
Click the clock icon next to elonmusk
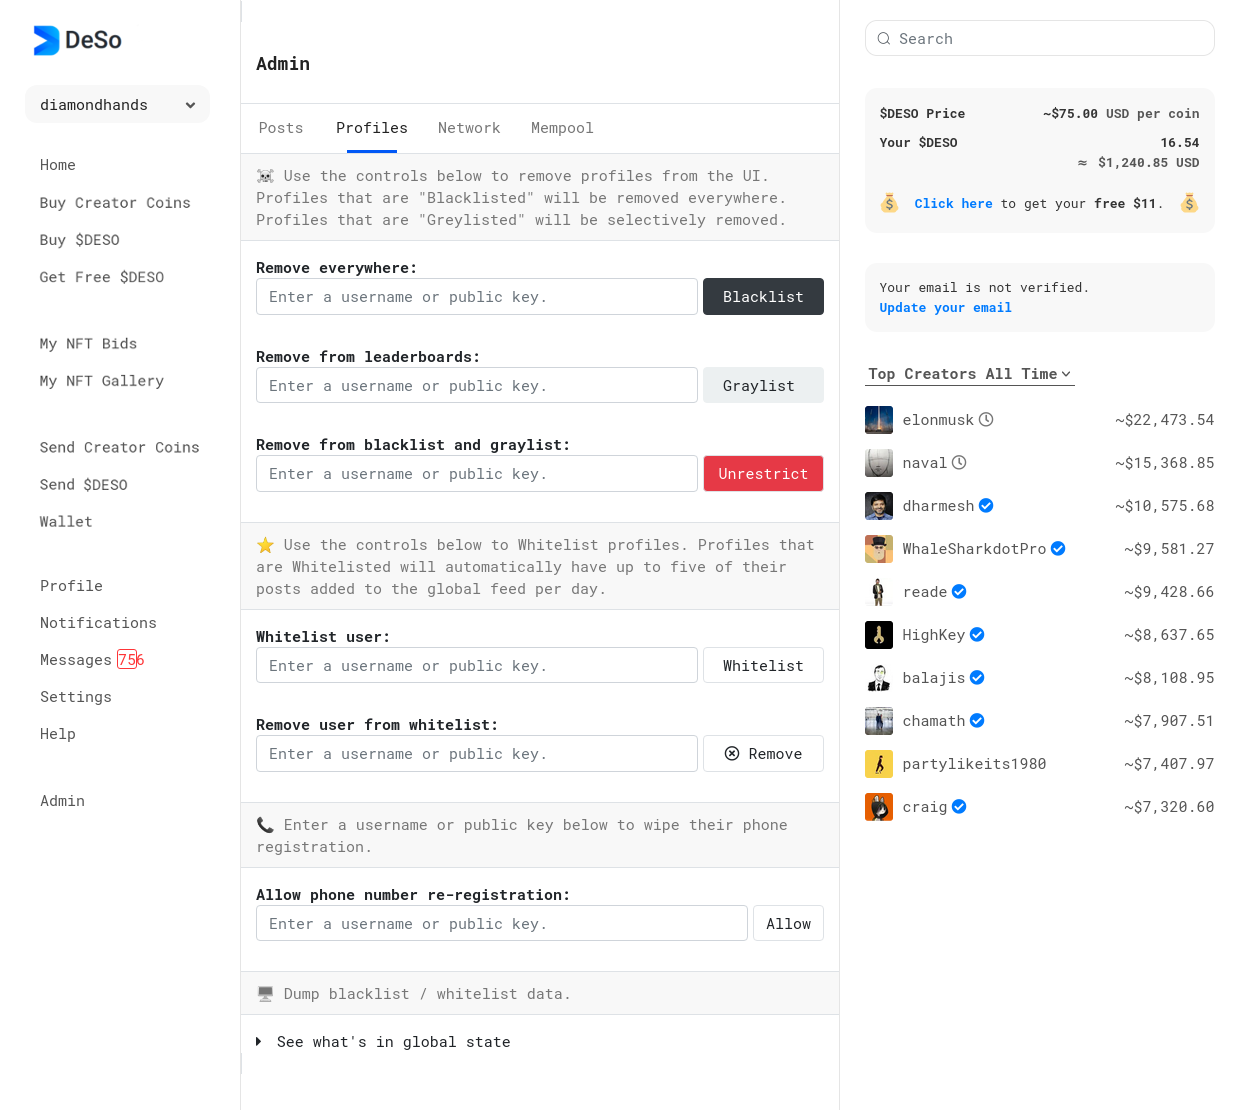(x=986, y=420)
